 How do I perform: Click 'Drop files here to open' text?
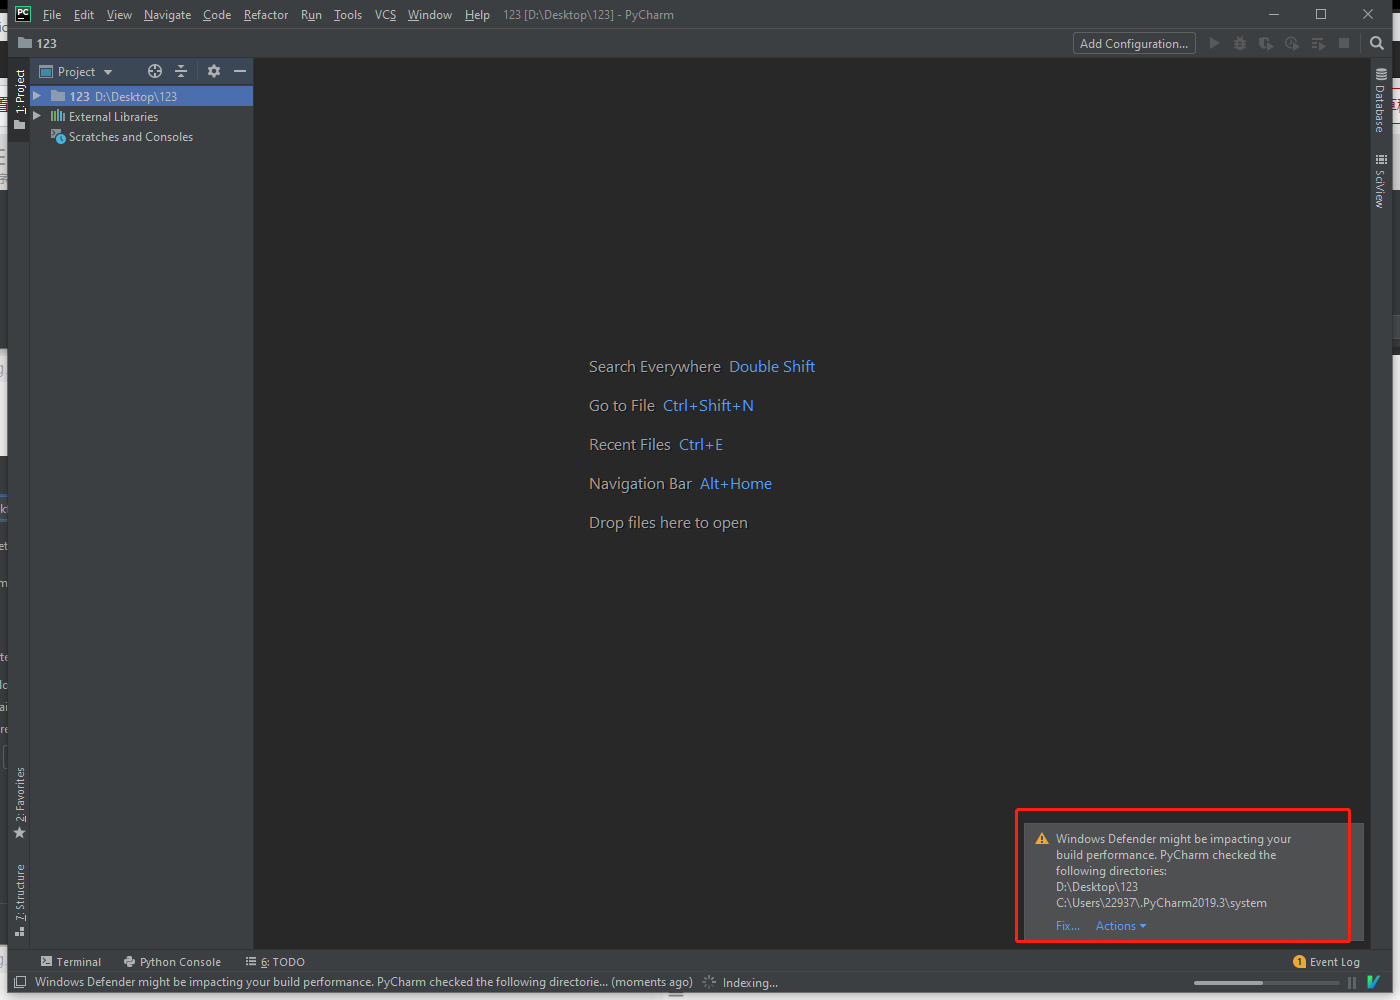point(668,523)
